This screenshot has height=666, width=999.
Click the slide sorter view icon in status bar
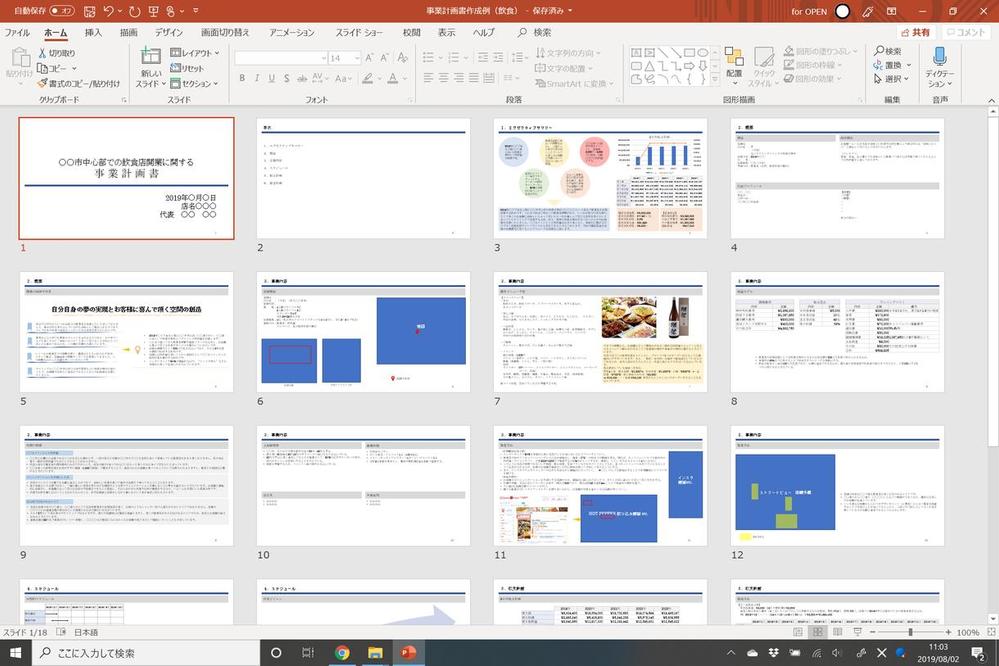[x=817, y=632]
